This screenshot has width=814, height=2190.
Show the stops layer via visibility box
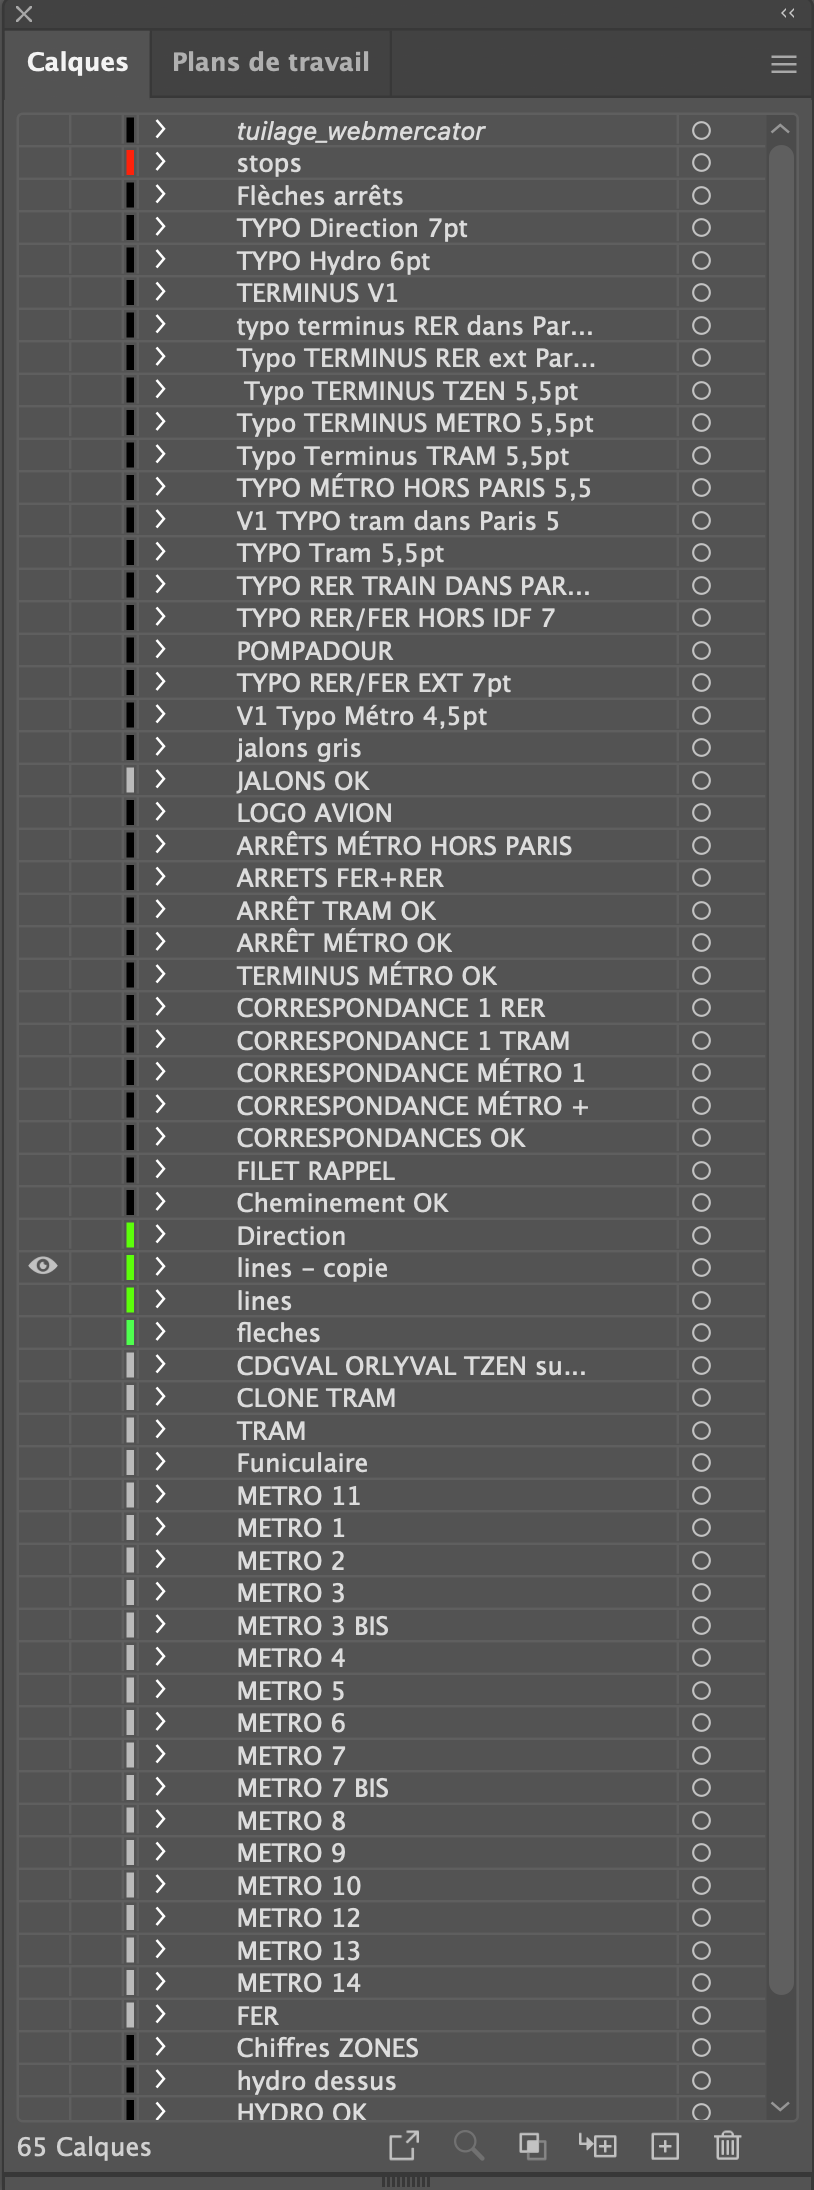(x=43, y=163)
